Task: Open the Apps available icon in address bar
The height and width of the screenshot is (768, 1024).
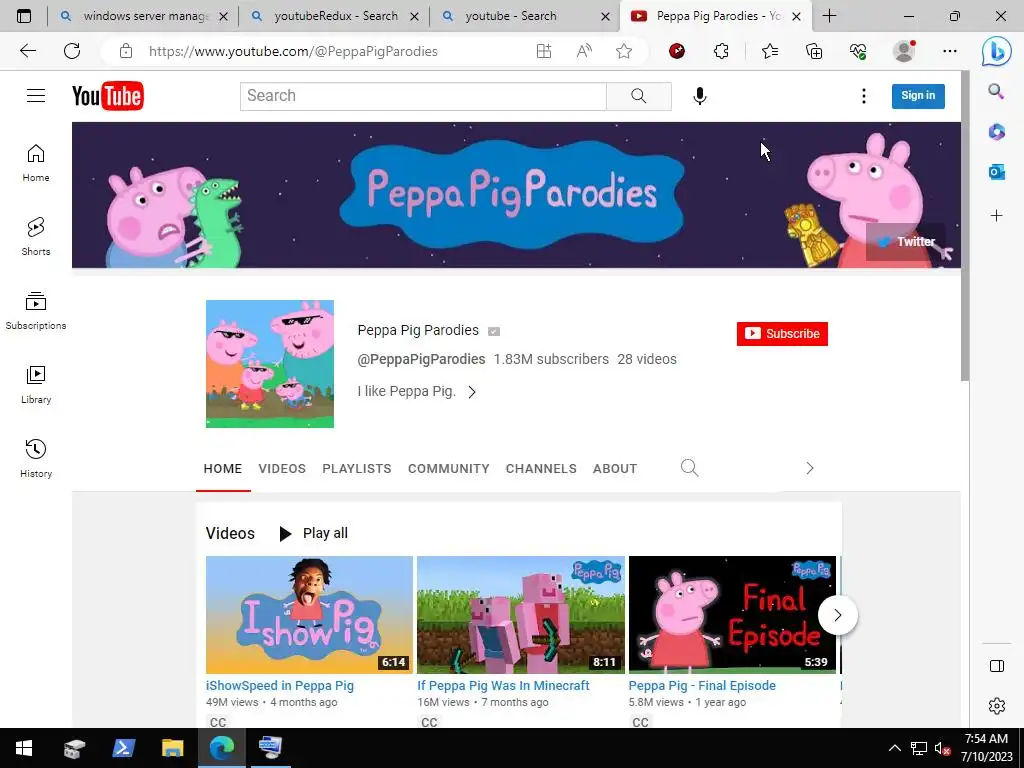Action: (543, 51)
